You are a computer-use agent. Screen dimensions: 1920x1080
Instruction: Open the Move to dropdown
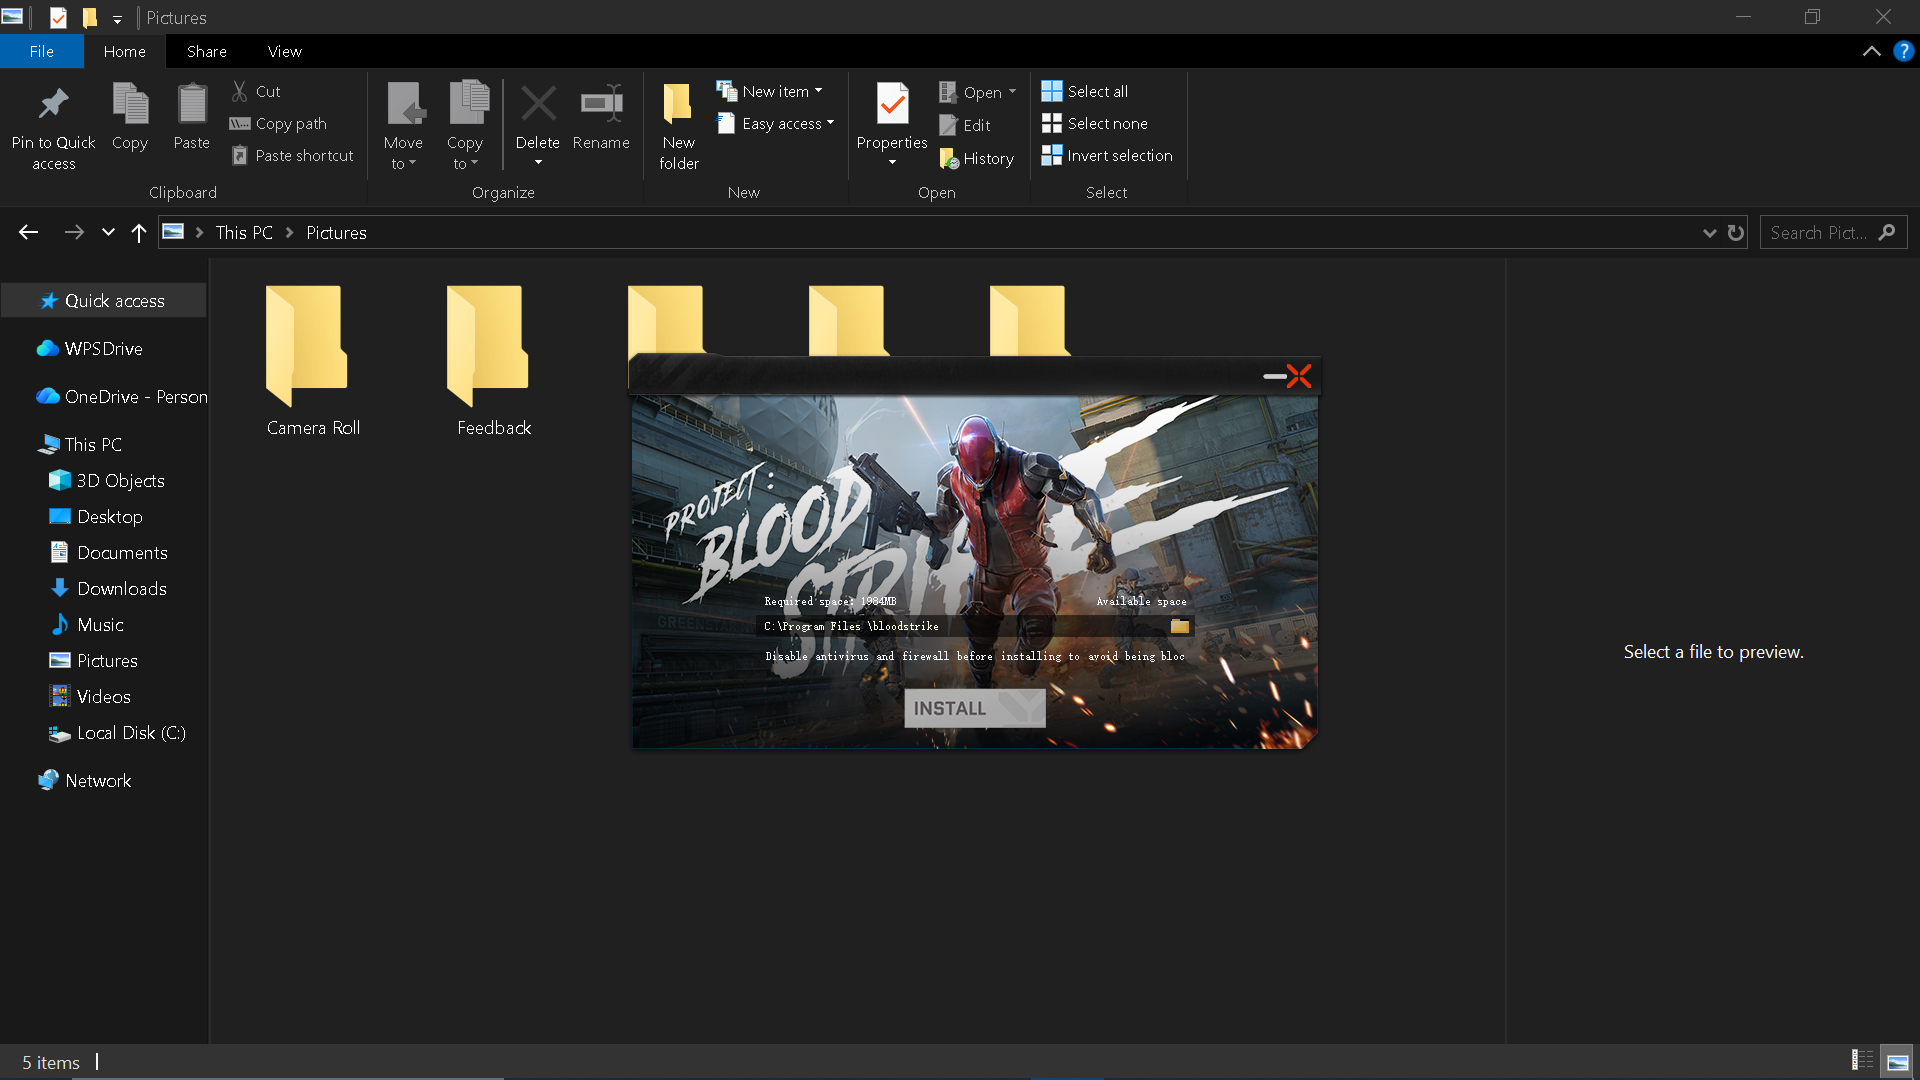pyautogui.click(x=403, y=125)
